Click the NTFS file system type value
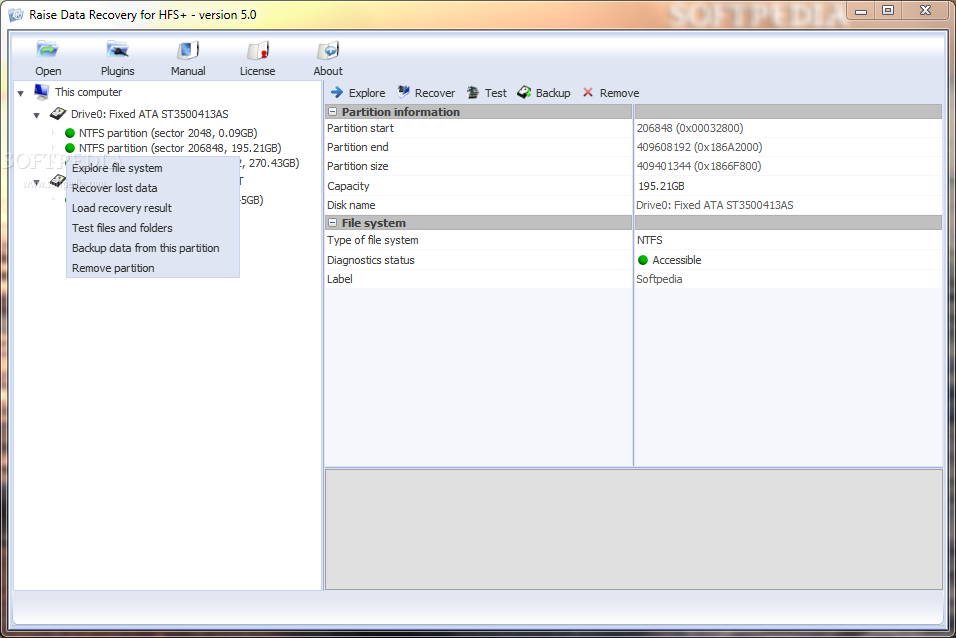The image size is (956, 638). (x=649, y=240)
